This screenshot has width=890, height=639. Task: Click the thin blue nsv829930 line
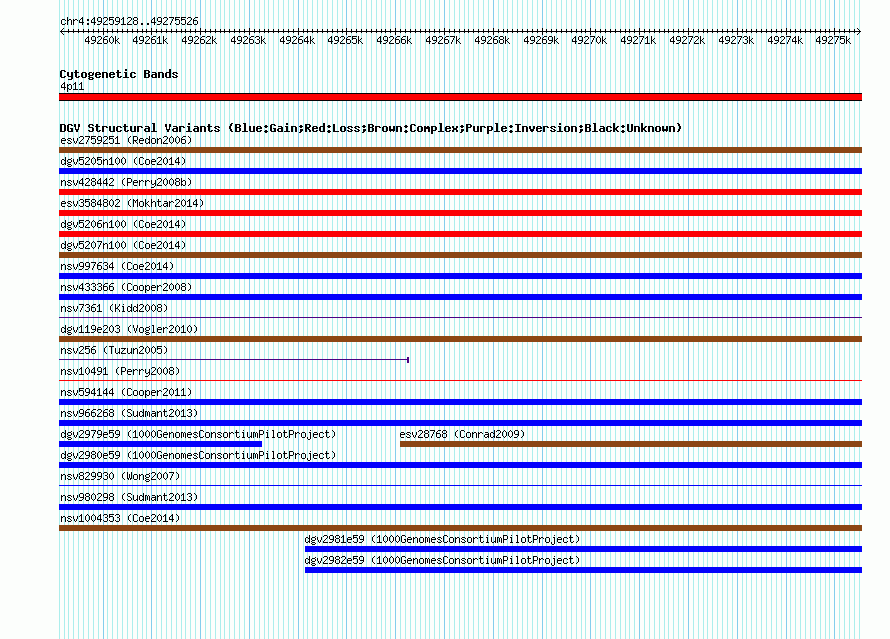pos(460,485)
